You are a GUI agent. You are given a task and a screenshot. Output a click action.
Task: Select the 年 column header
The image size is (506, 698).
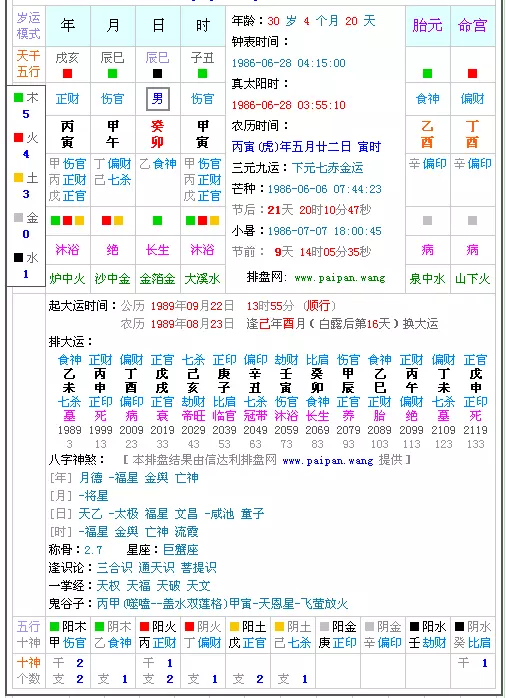click(68, 26)
